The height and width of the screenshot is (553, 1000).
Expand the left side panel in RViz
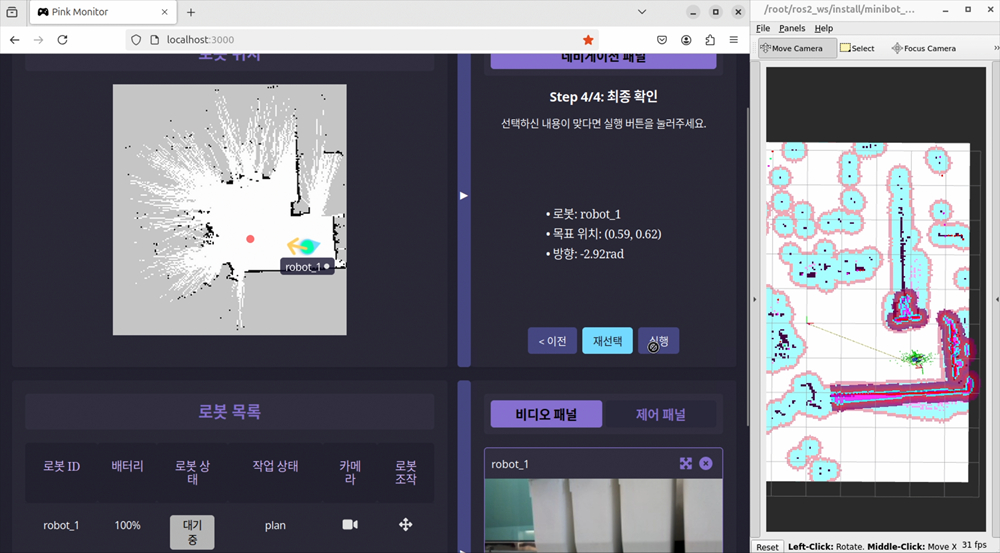(x=754, y=299)
